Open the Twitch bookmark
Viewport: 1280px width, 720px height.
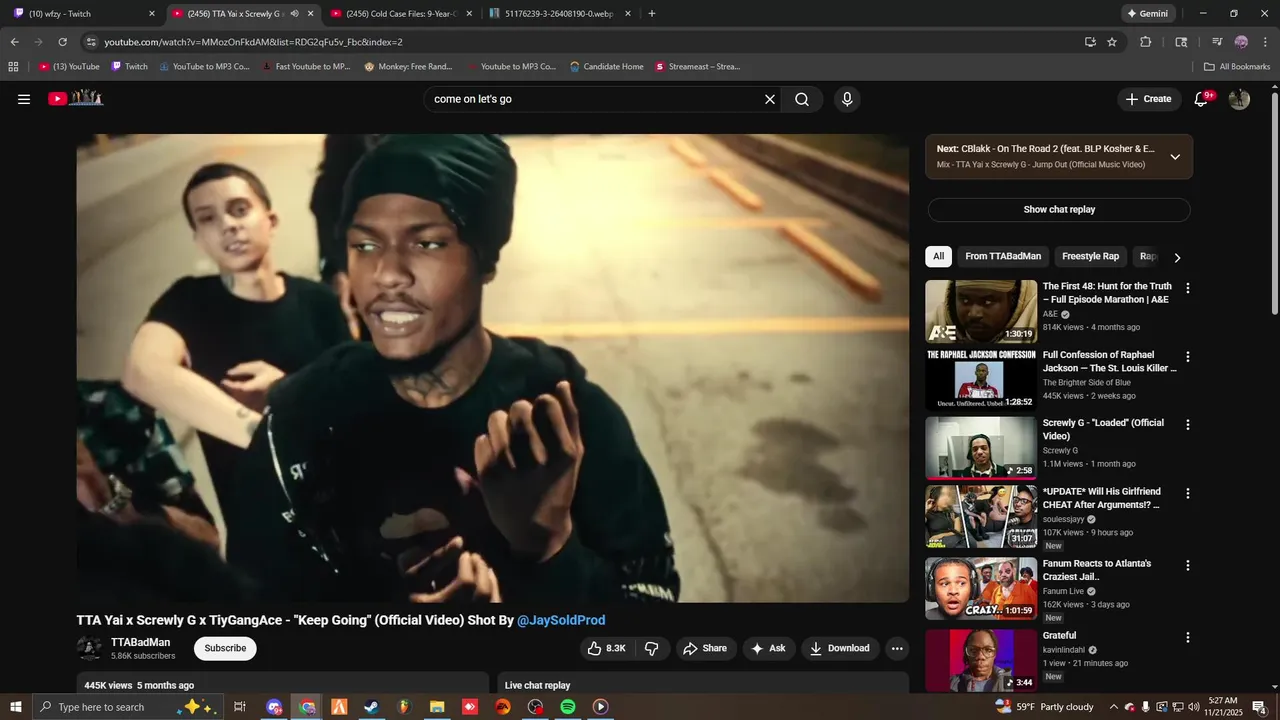click(130, 66)
